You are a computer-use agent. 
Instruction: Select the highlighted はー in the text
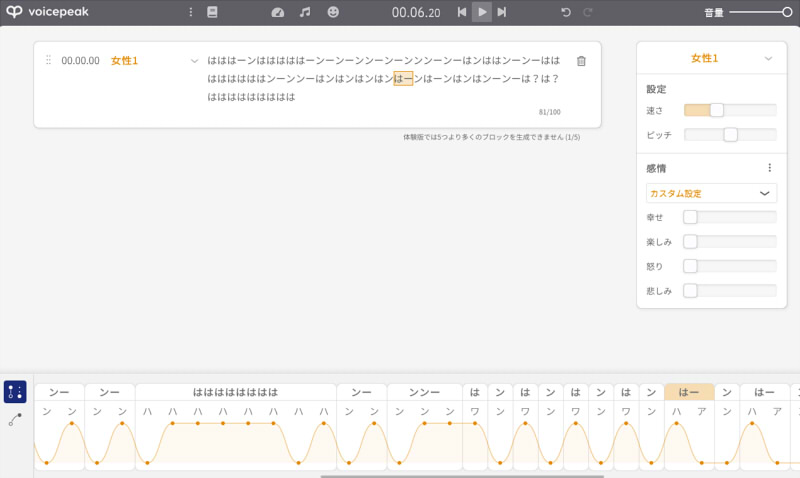403,79
